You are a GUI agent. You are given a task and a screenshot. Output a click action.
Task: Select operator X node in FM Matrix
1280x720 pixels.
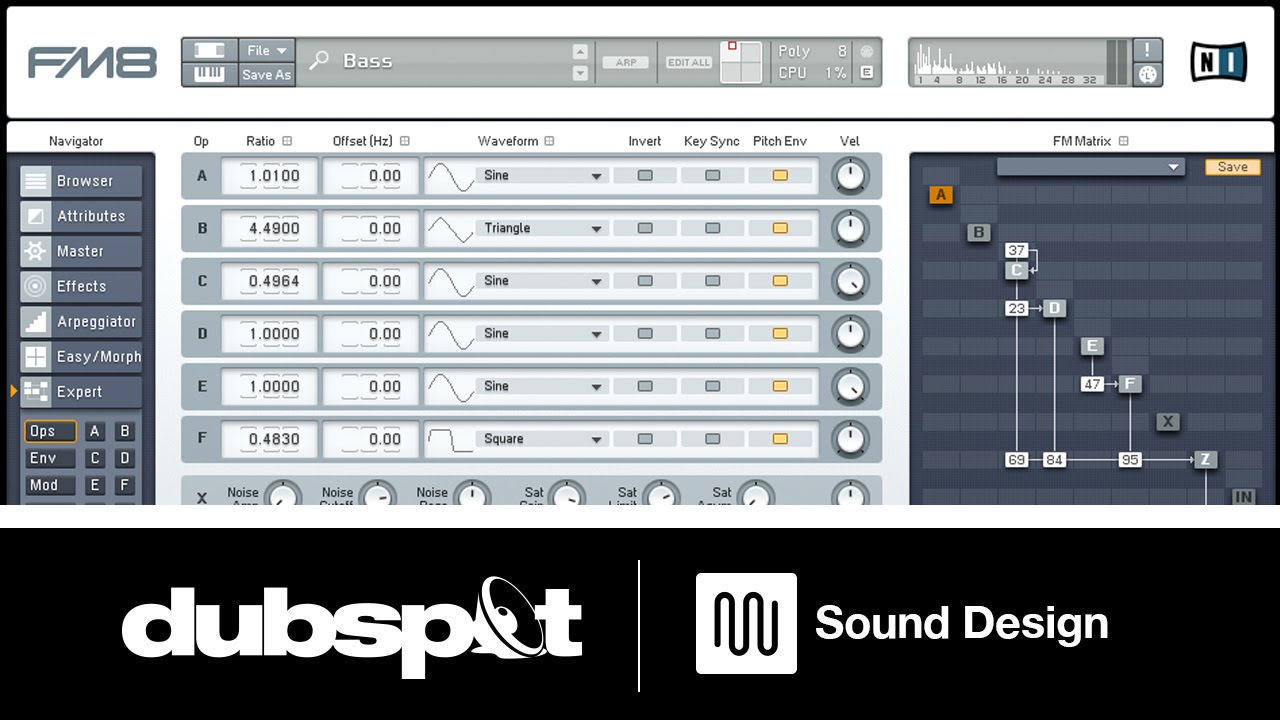[1168, 422]
